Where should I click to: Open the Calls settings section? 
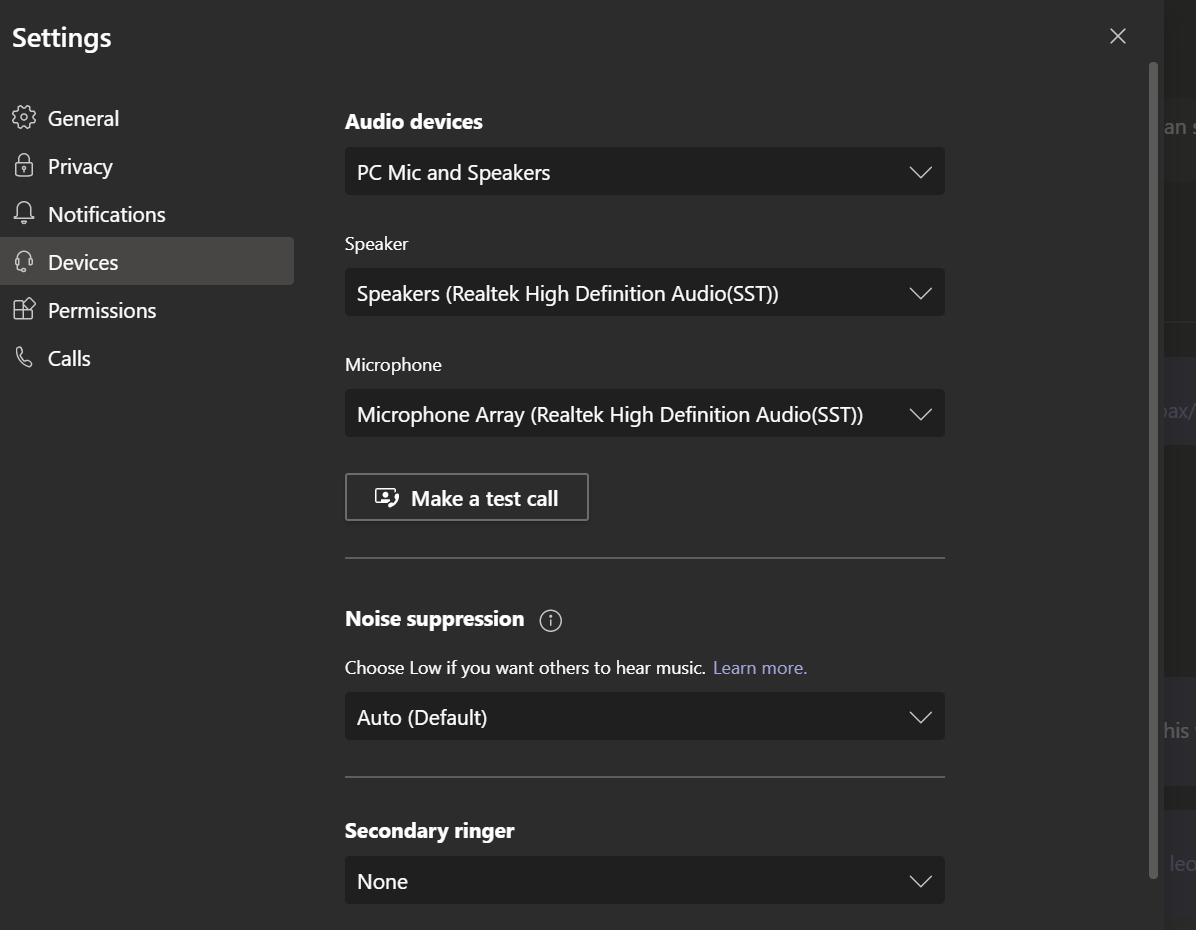tap(69, 358)
